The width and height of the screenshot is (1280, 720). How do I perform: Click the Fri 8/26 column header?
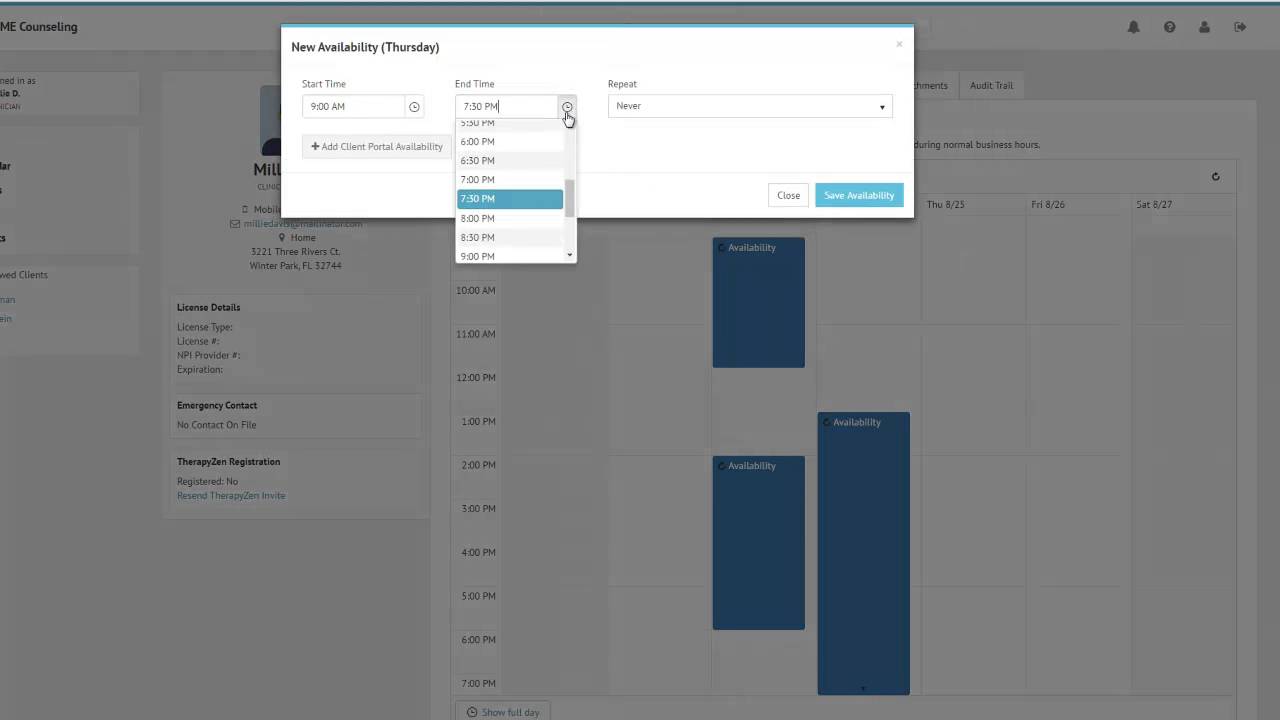pos(1048,205)
